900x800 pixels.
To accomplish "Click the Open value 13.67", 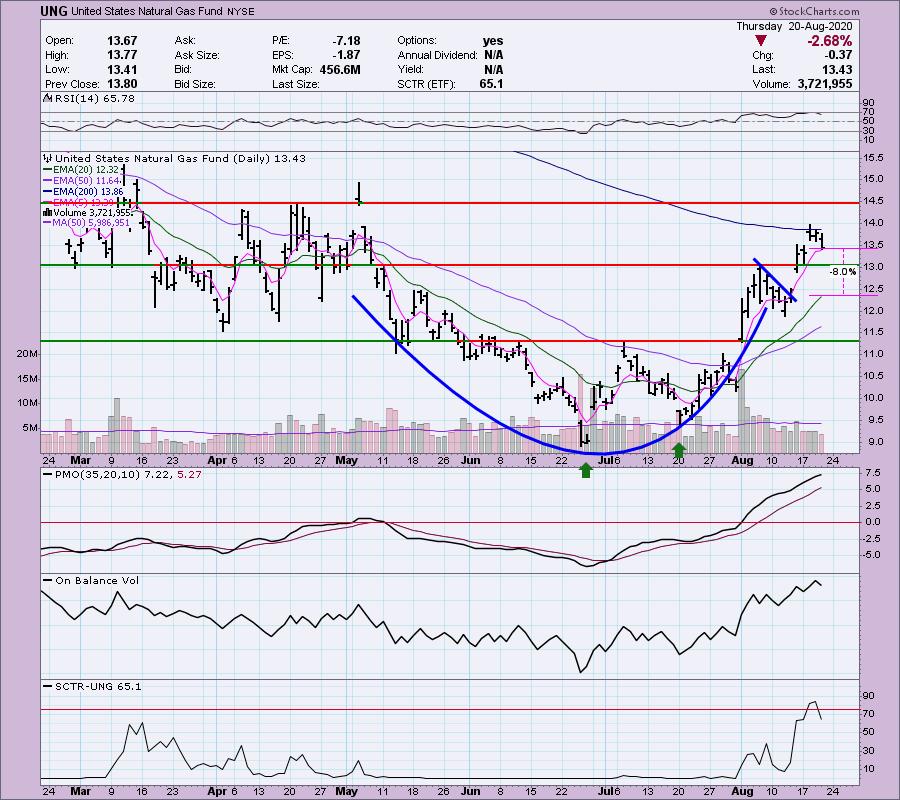I will [x=122, y=41].
